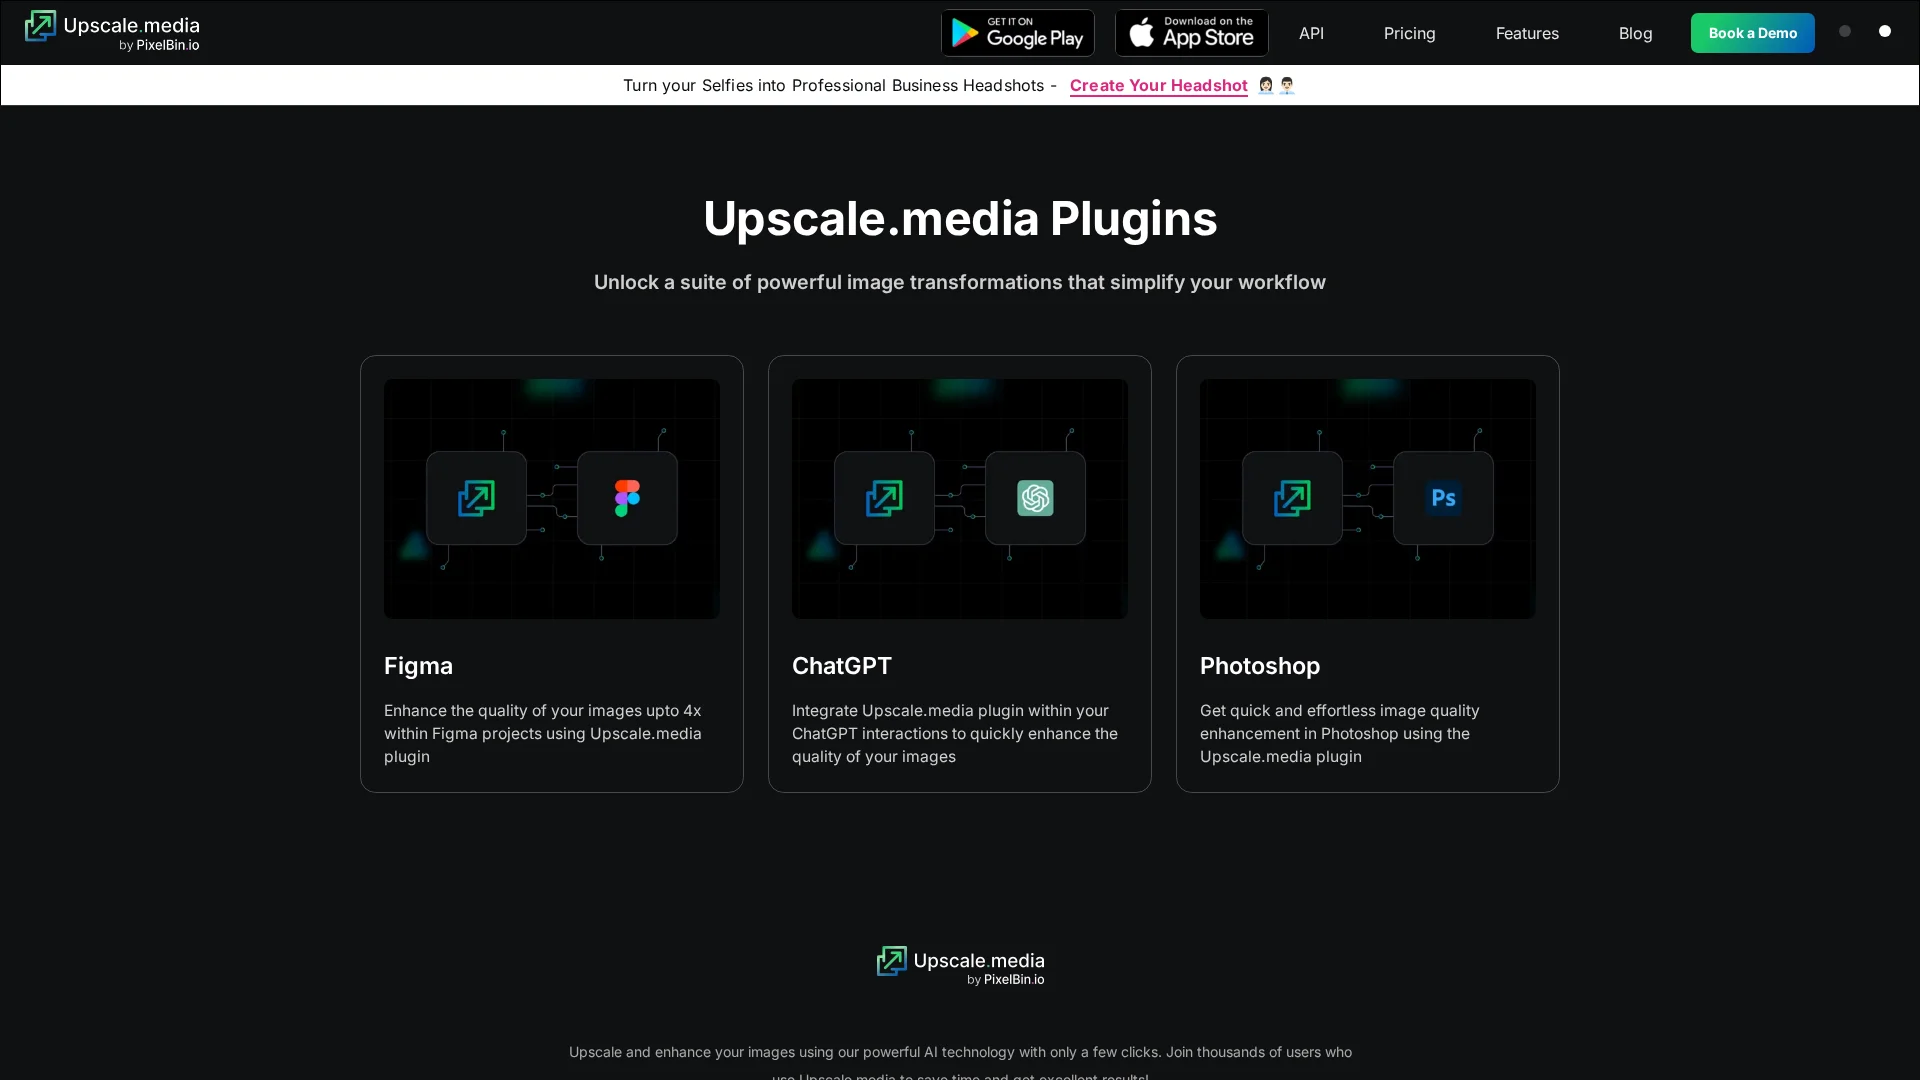
Task: Open the Google Play store badge
Action: click(x=1017, y=33)
